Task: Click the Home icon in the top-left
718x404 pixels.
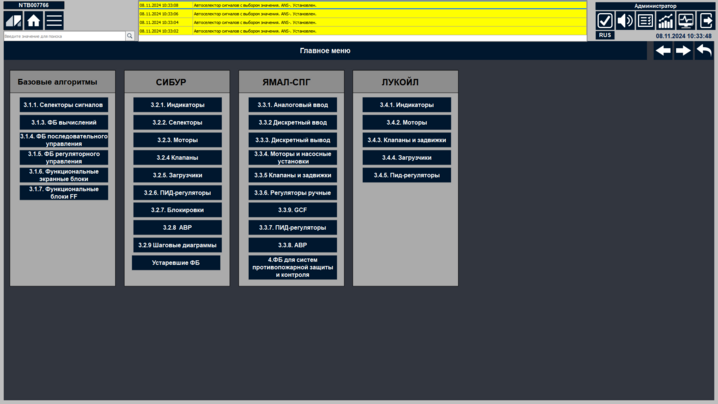Action: 33,20
